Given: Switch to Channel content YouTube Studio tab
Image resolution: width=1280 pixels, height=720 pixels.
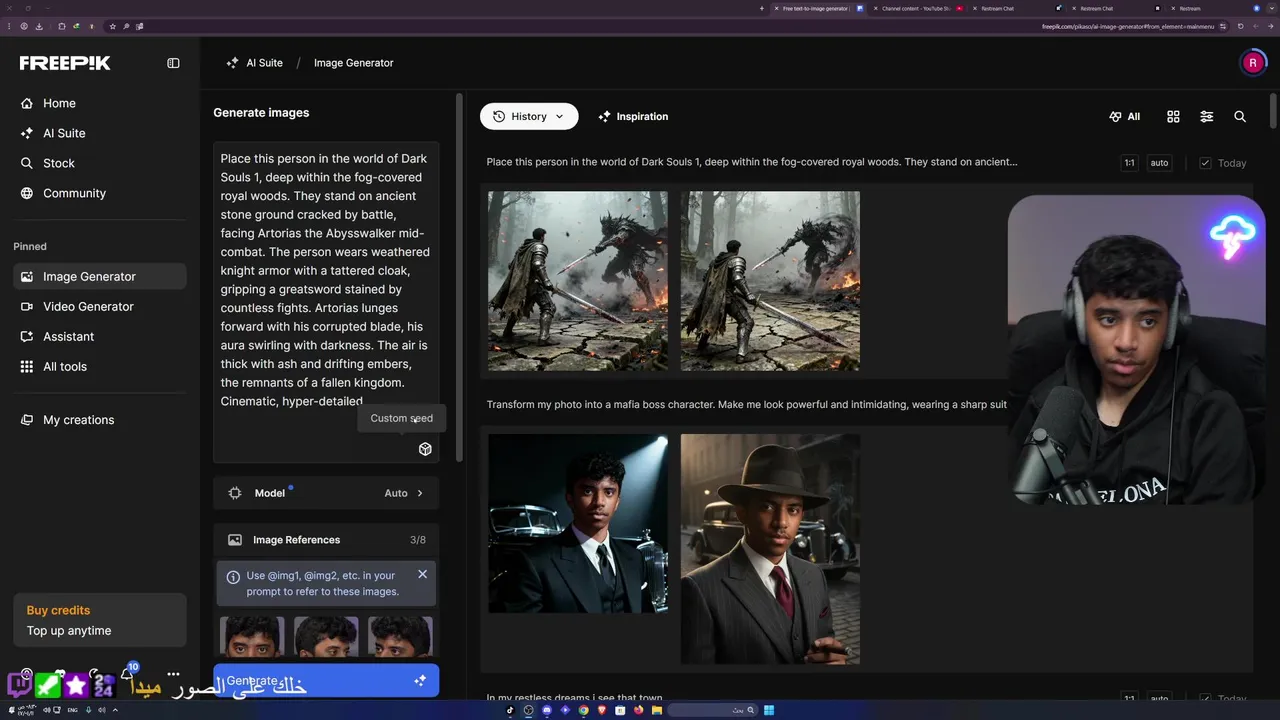Looking at the screenshot, I should pyautogui.click(x=916, y=8).
